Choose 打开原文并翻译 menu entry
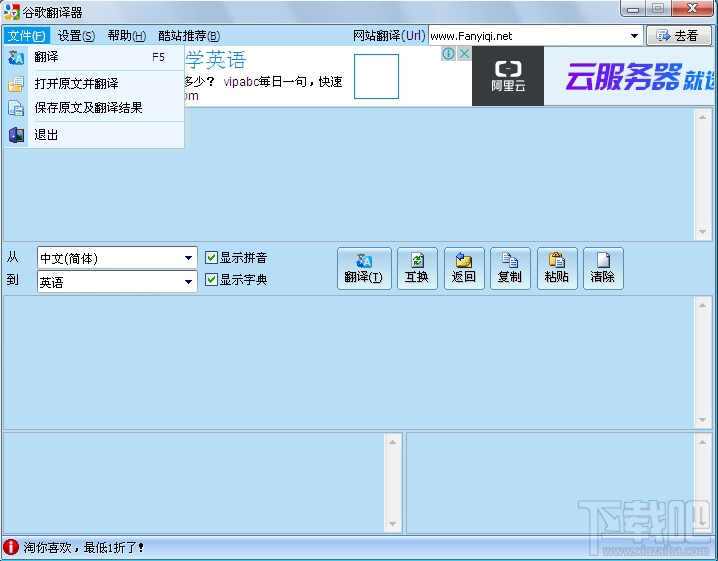718x561 pixels. [x=94, y=84]
